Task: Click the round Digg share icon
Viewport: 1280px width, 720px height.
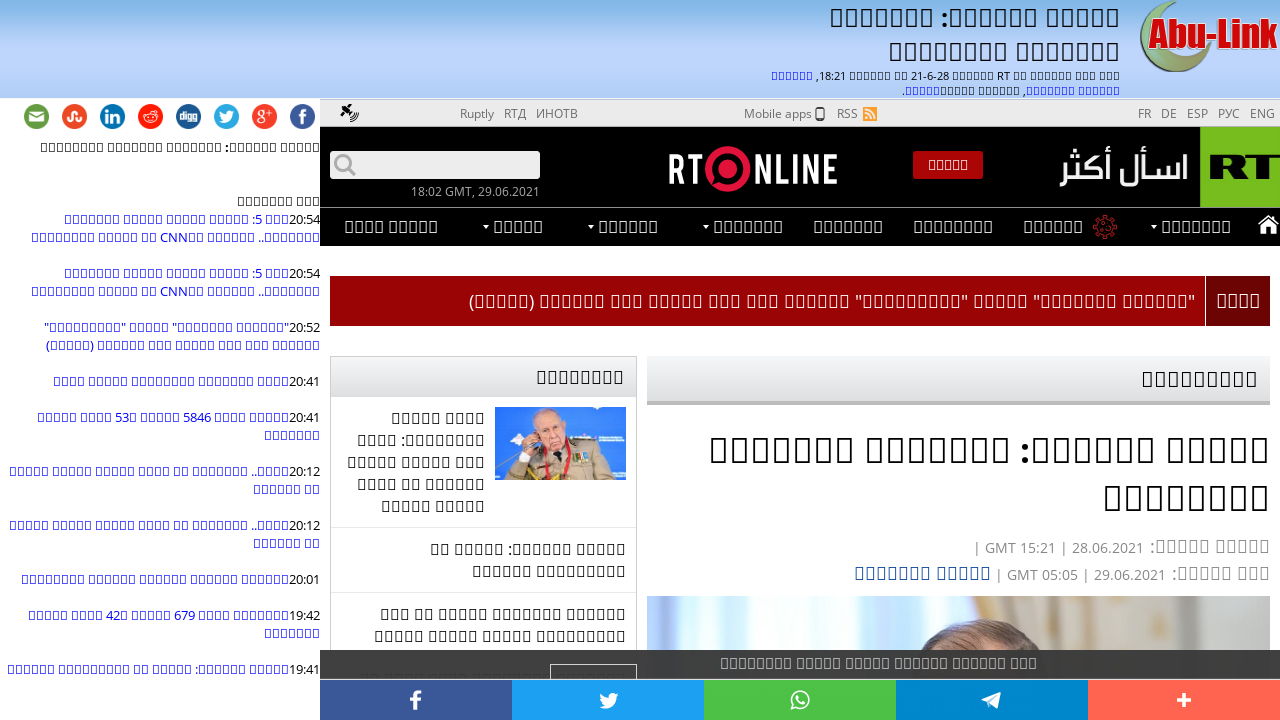Action: (x=189, y=117)
